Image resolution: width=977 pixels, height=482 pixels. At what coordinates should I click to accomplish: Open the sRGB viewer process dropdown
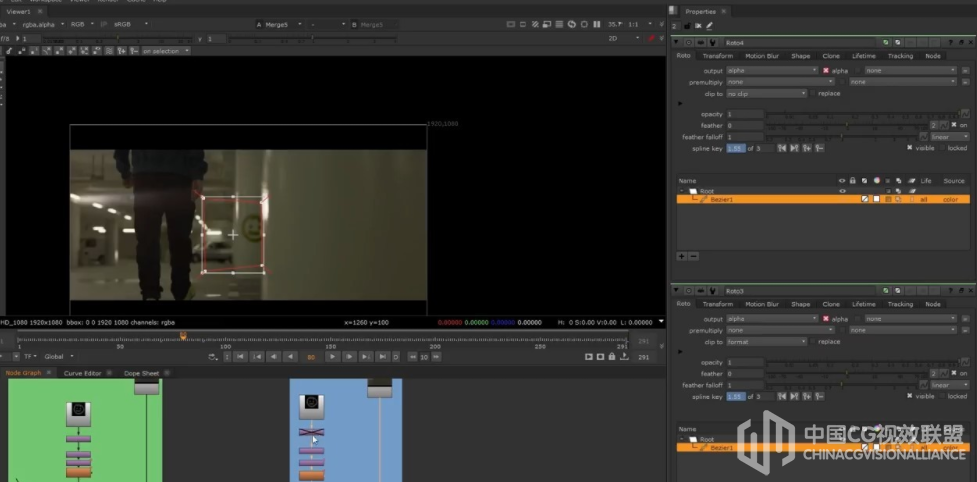[130, 24]
